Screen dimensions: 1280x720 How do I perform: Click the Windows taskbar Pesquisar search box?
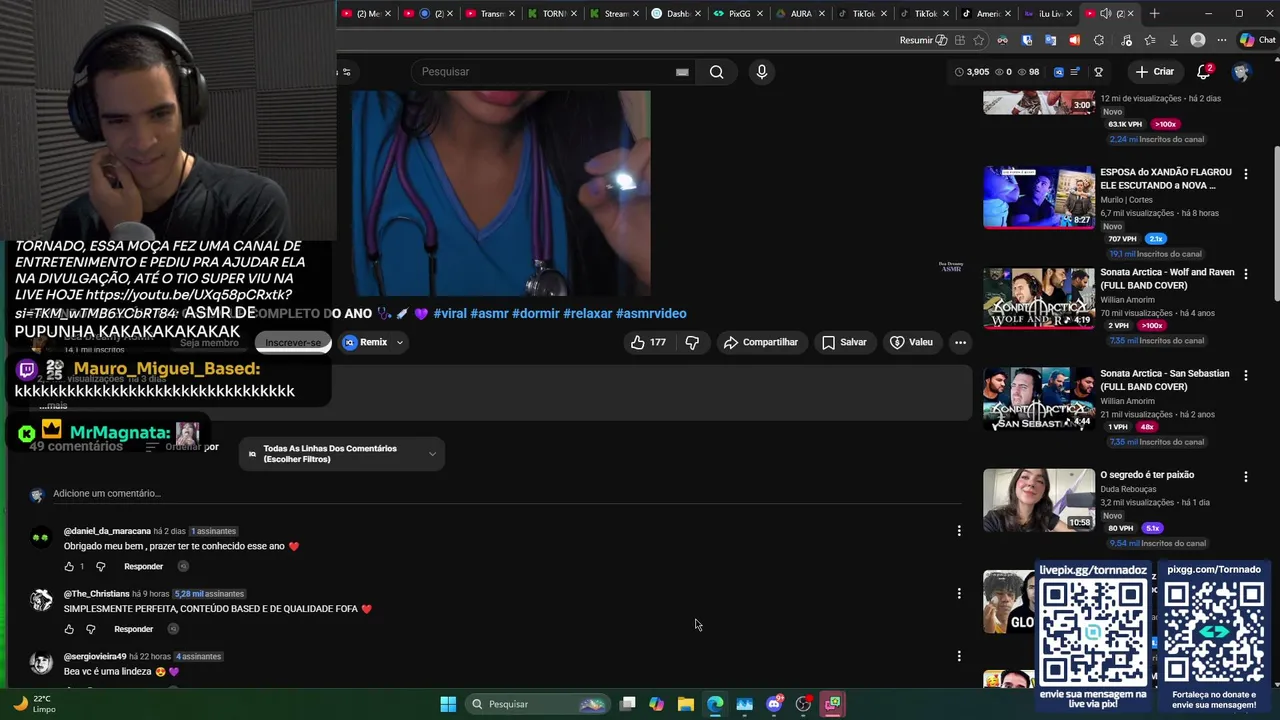[538, 704]
